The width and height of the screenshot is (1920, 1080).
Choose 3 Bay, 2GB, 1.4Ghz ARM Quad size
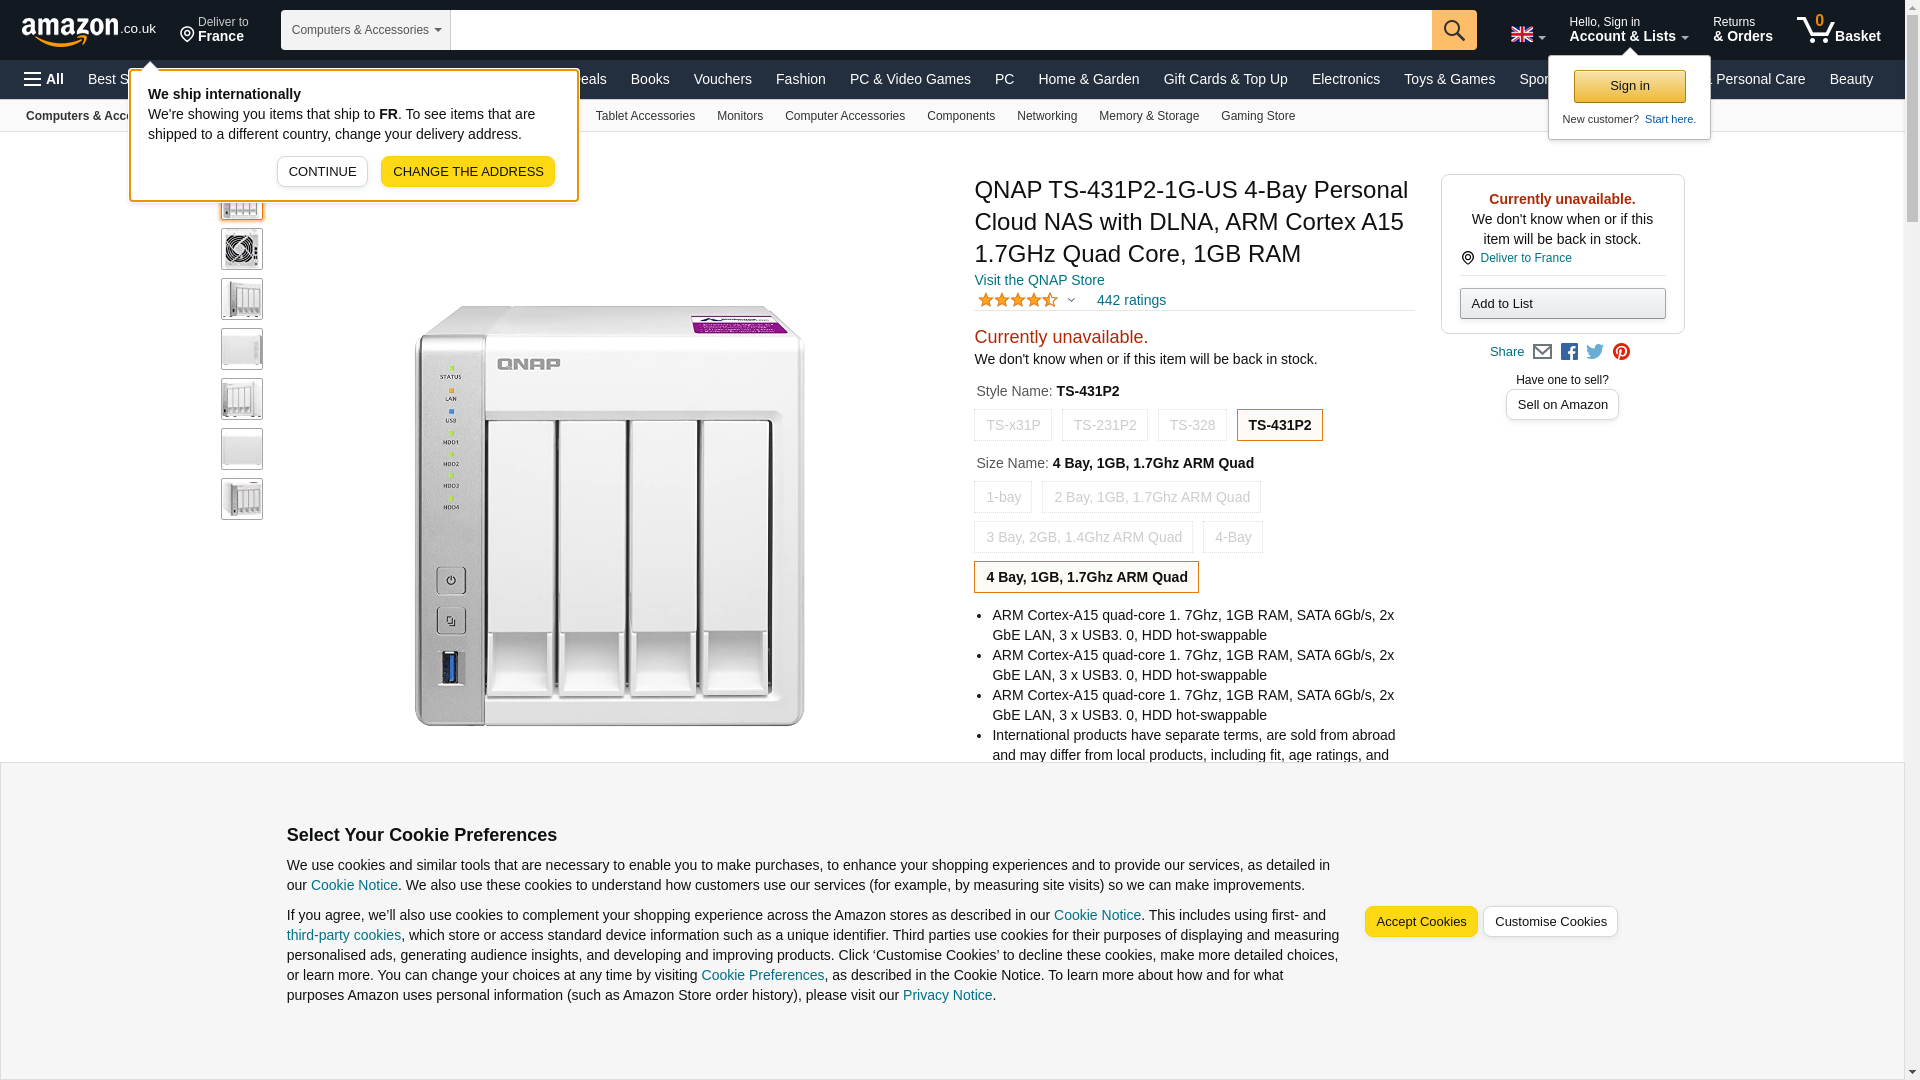1083,537
